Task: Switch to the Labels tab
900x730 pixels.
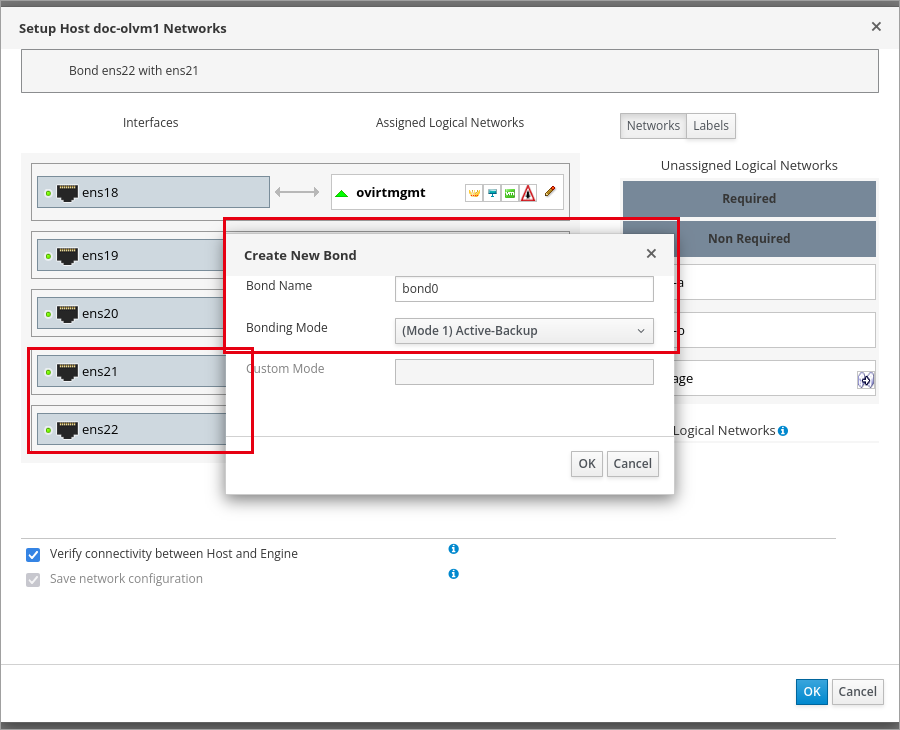Action: [711, 126]
